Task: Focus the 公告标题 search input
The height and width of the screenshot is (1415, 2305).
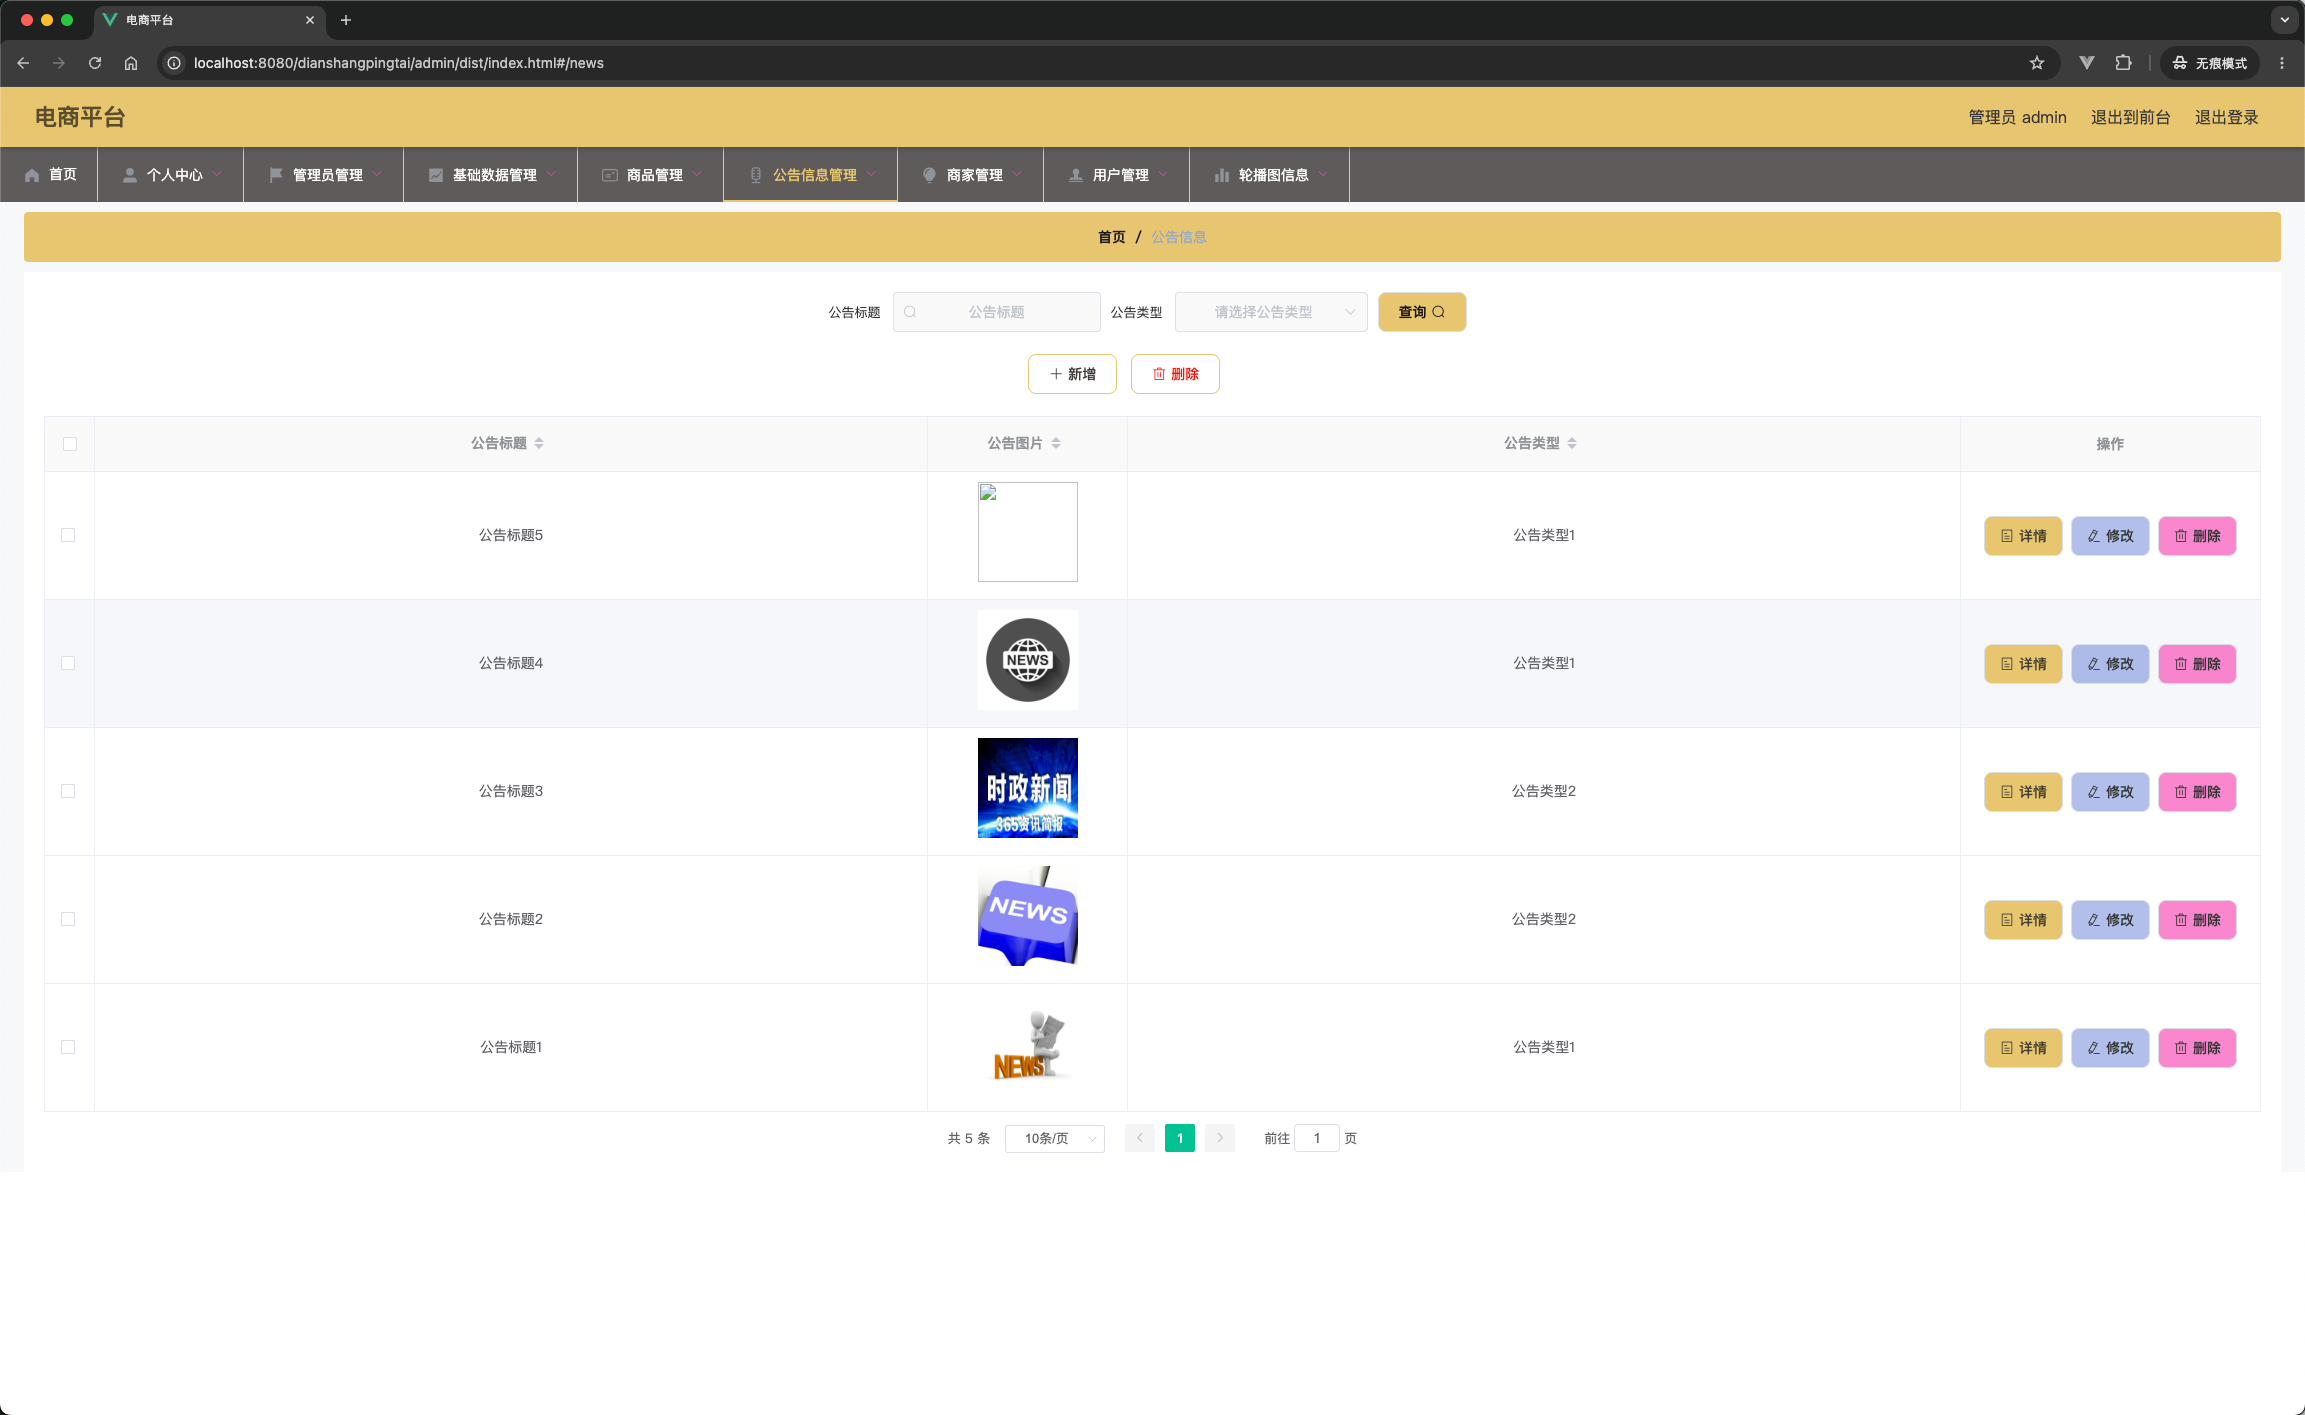Action: 996,312
